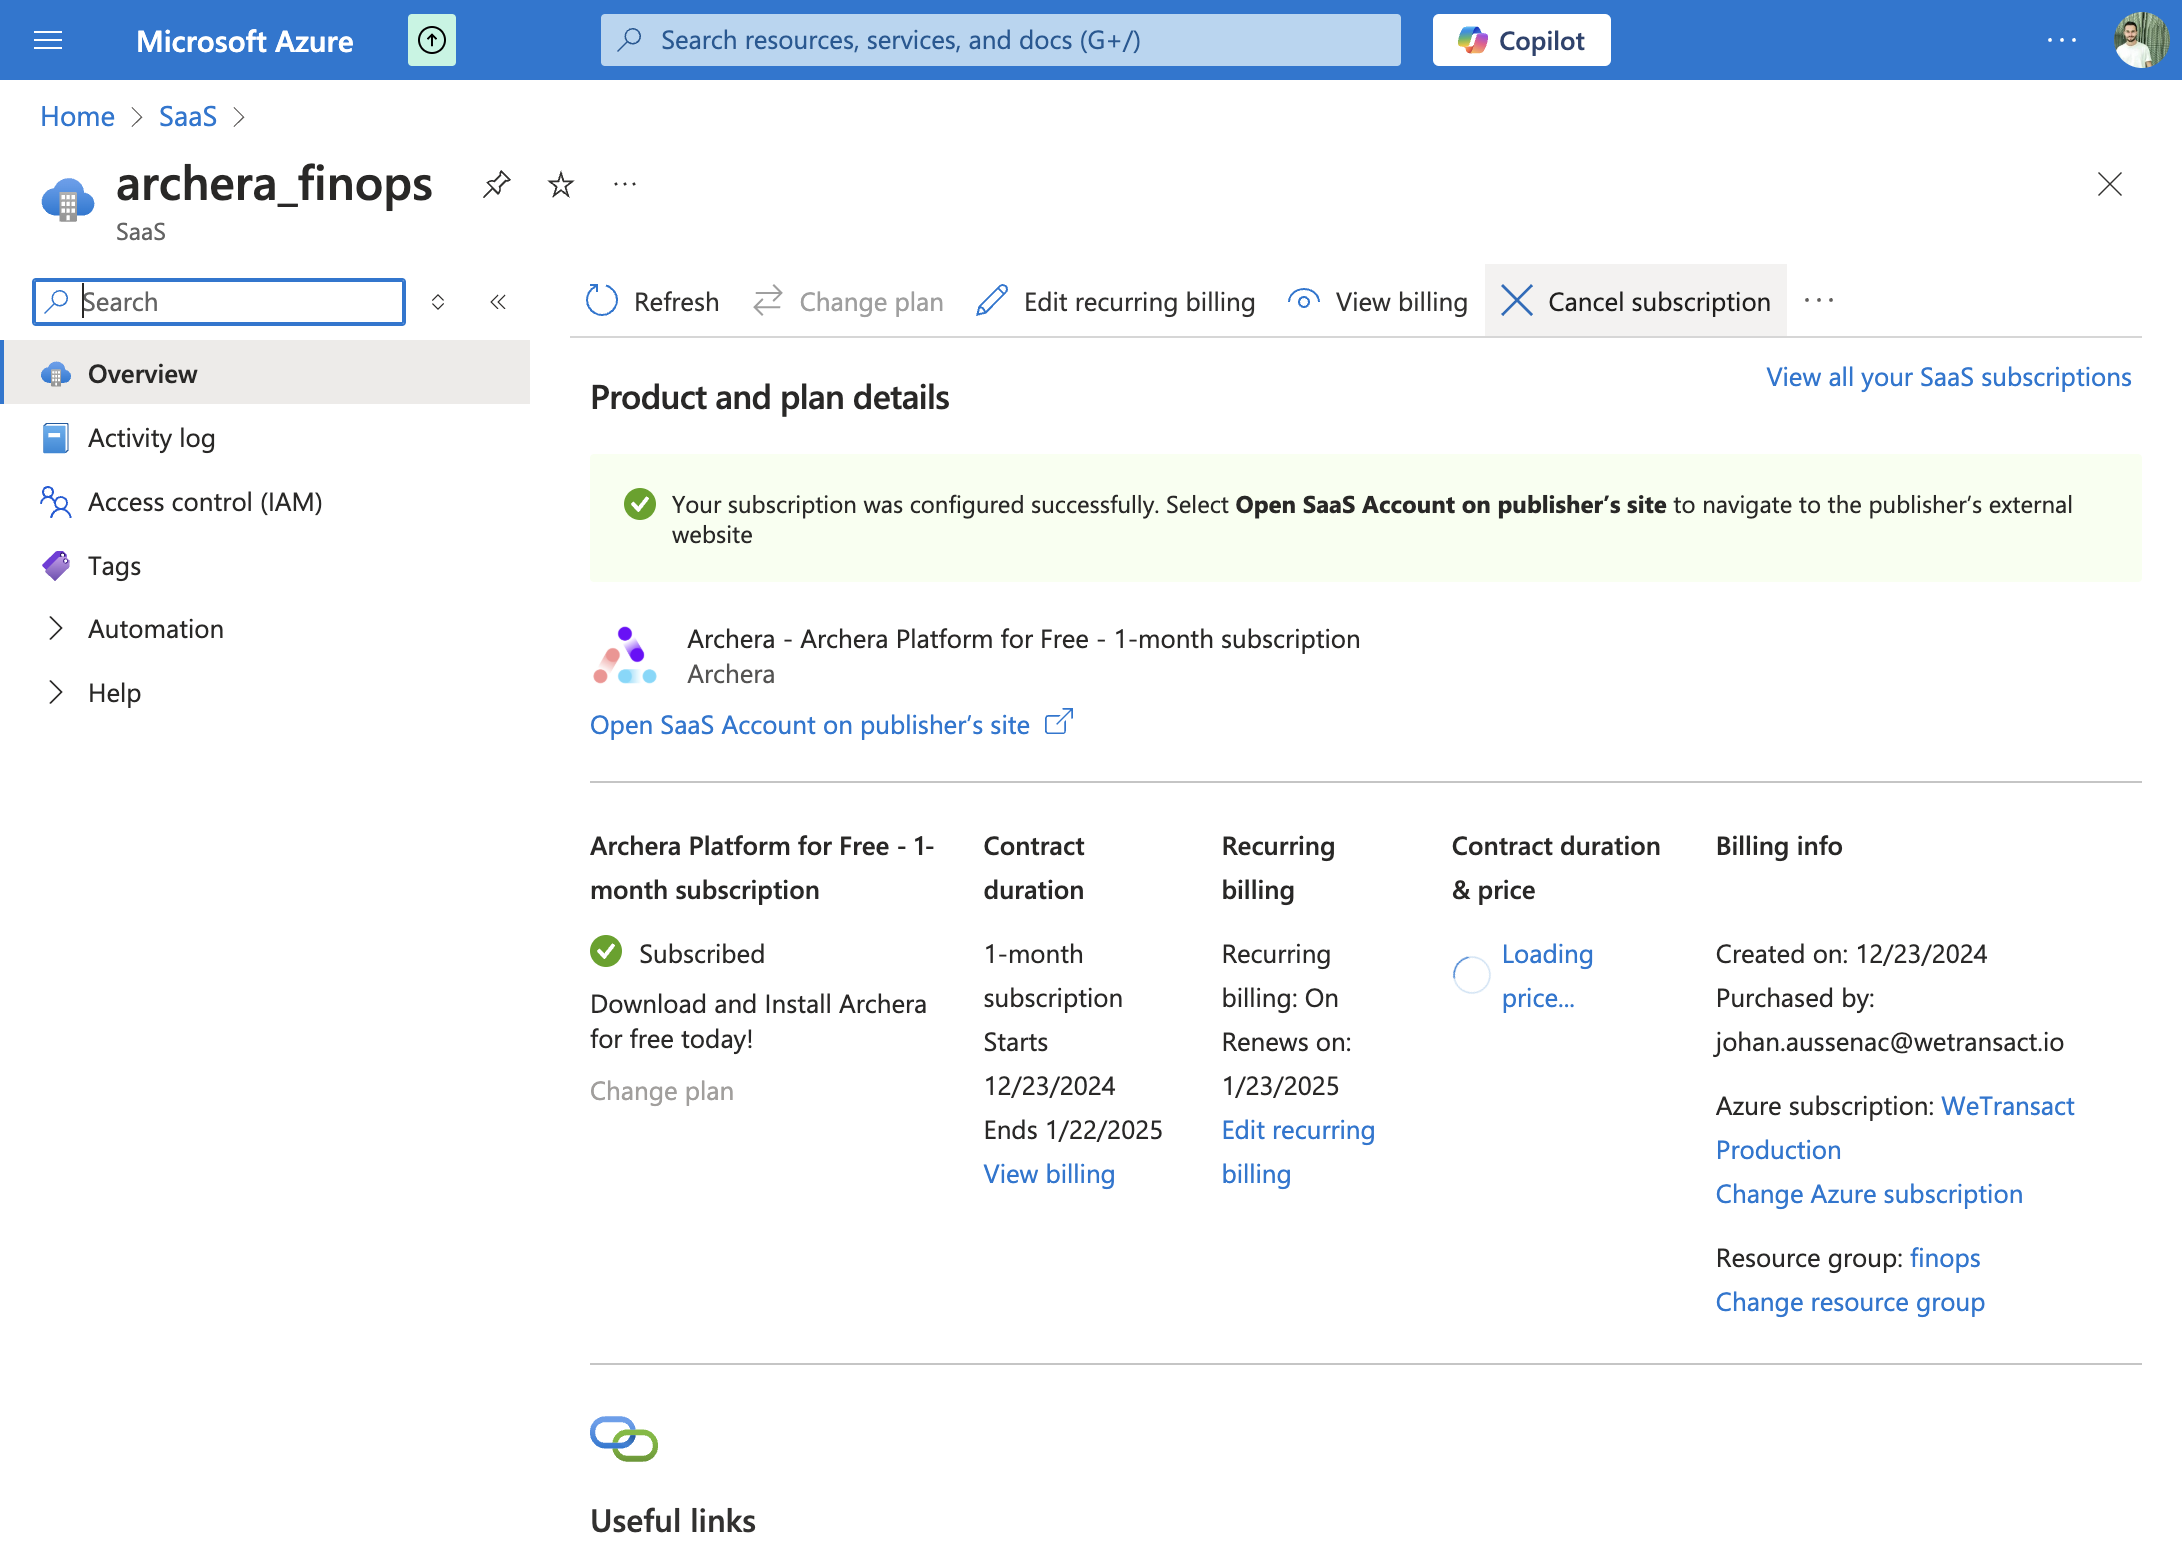Click Edit recurring billing in toolbar

[x=1115, y=301]
